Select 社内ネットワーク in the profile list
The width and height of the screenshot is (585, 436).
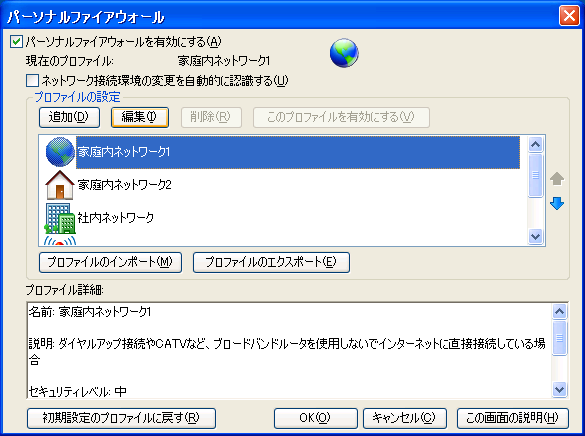(x=116, y=218)
